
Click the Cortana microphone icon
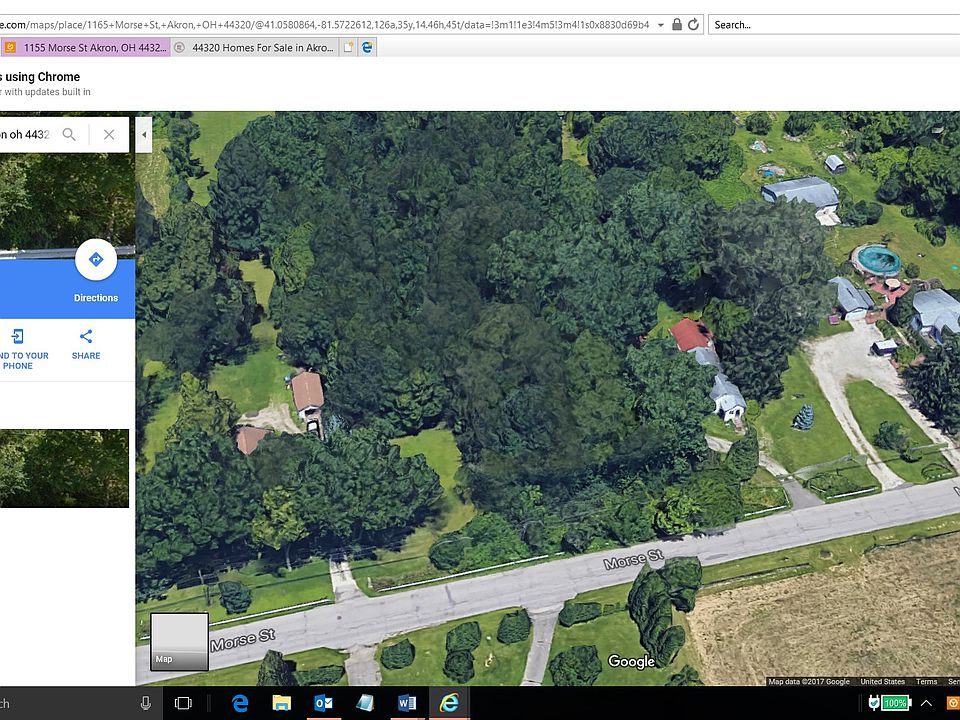click(x=146, y=703)
